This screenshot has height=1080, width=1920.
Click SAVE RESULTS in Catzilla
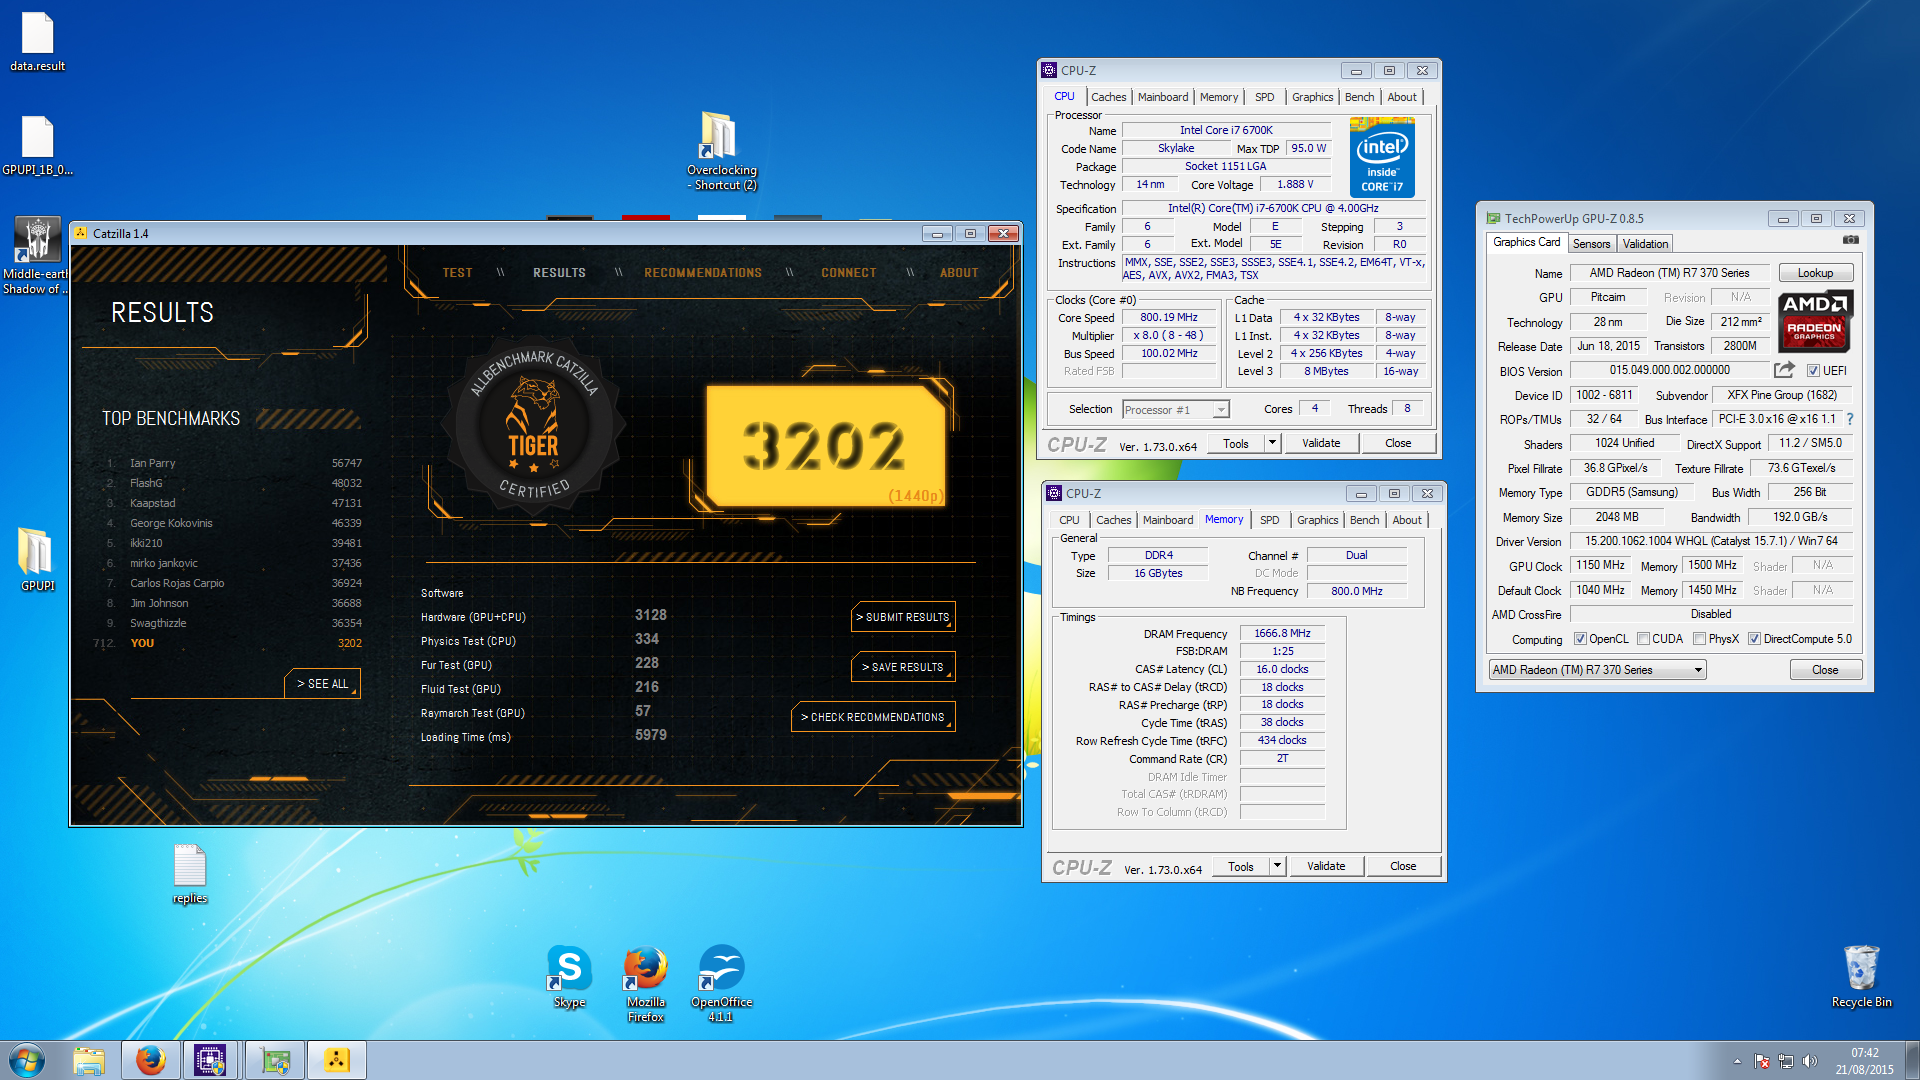coord(903,667)
